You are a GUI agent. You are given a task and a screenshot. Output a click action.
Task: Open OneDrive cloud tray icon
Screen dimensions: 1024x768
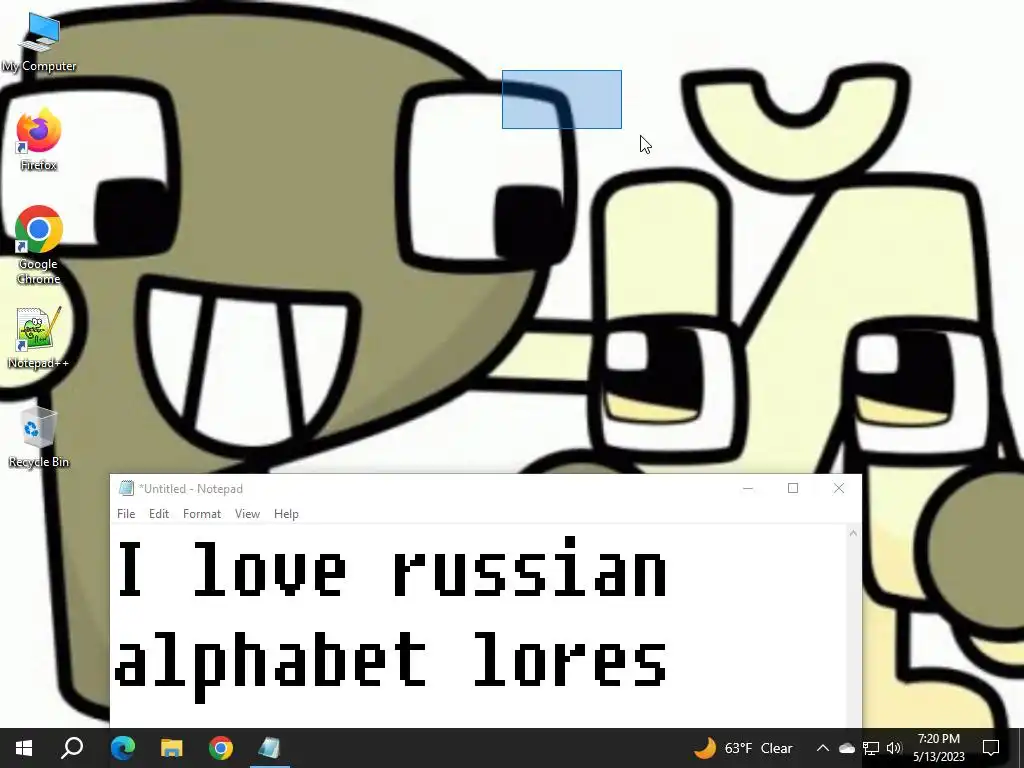click(847, 748)
